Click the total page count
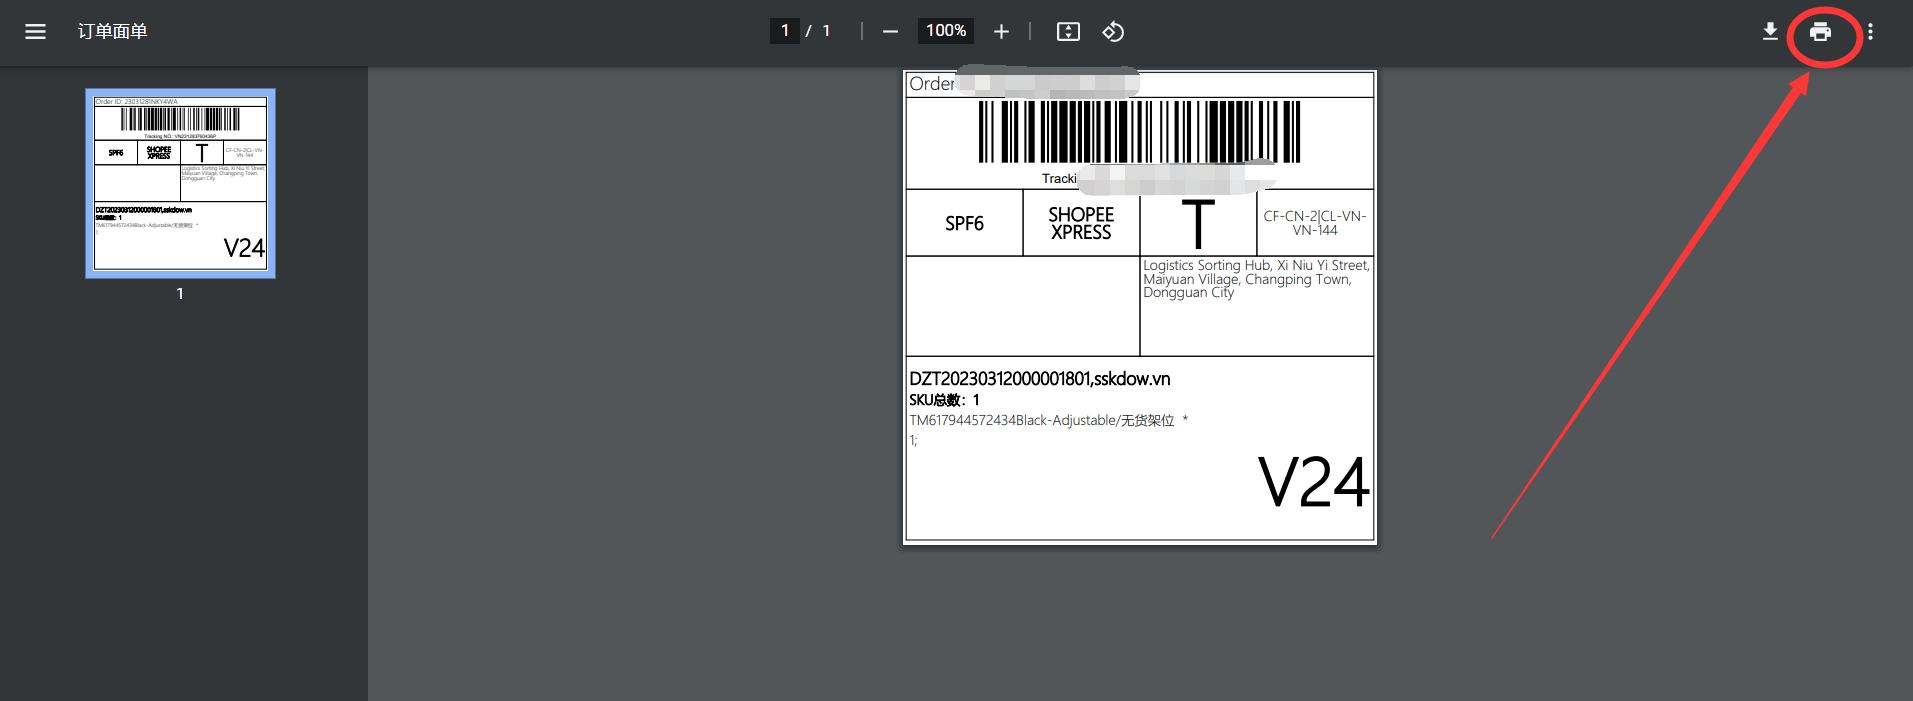1913x701 pixels. [826, 31]
